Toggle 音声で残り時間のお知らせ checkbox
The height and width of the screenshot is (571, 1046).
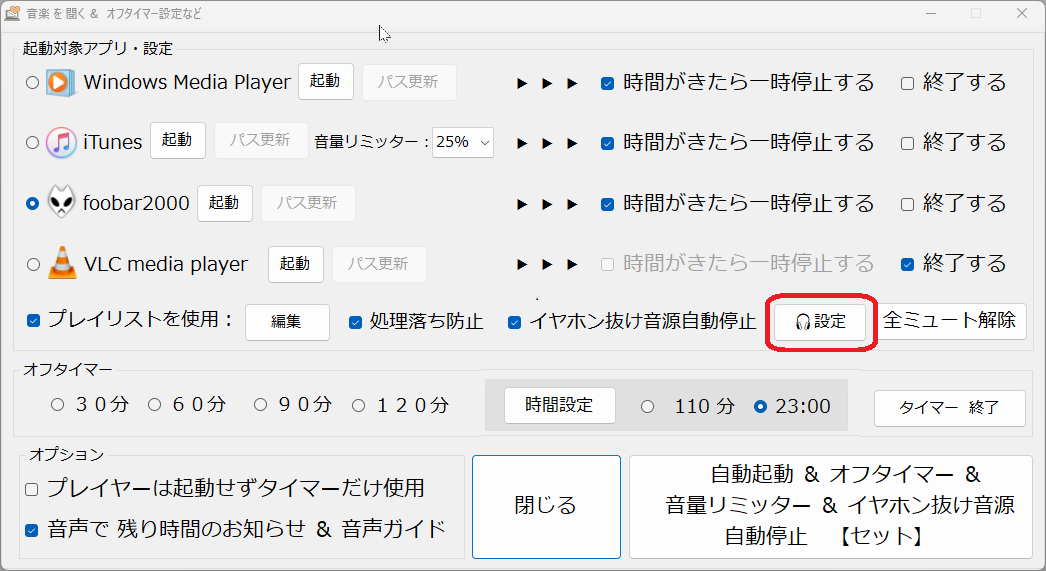coord(31,530)
